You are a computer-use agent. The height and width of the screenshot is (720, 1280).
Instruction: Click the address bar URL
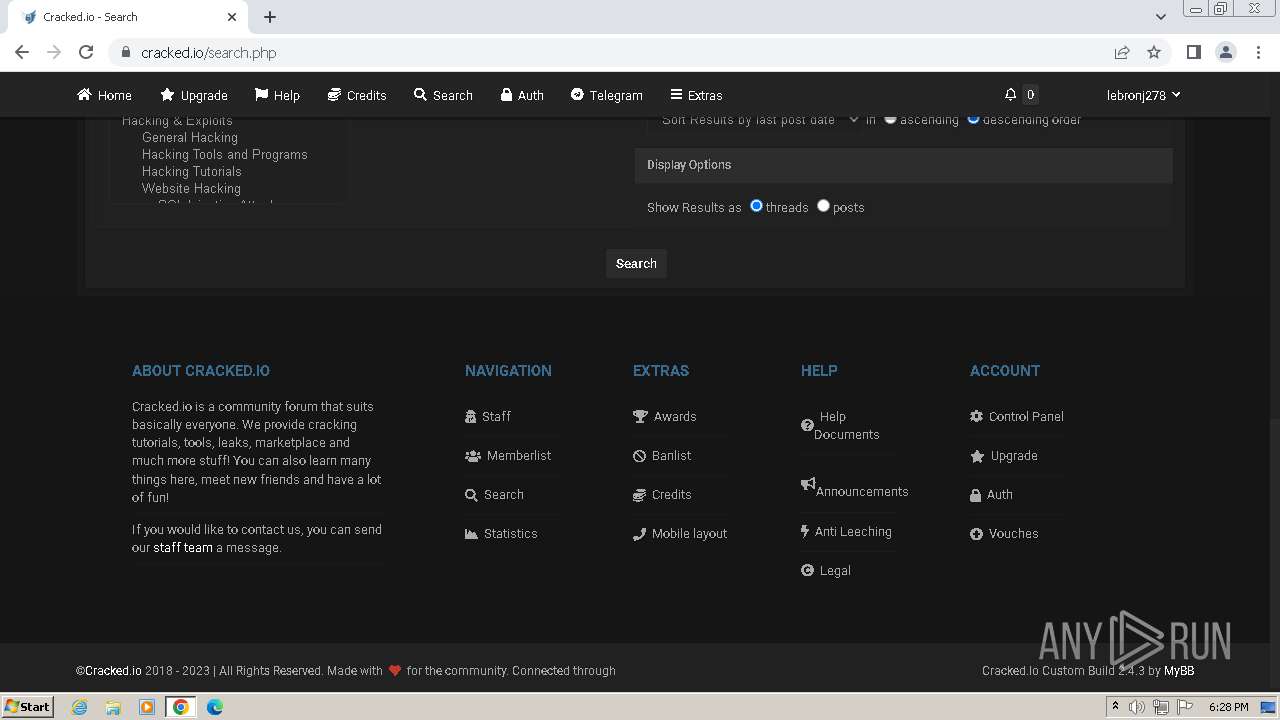[208, 52]
